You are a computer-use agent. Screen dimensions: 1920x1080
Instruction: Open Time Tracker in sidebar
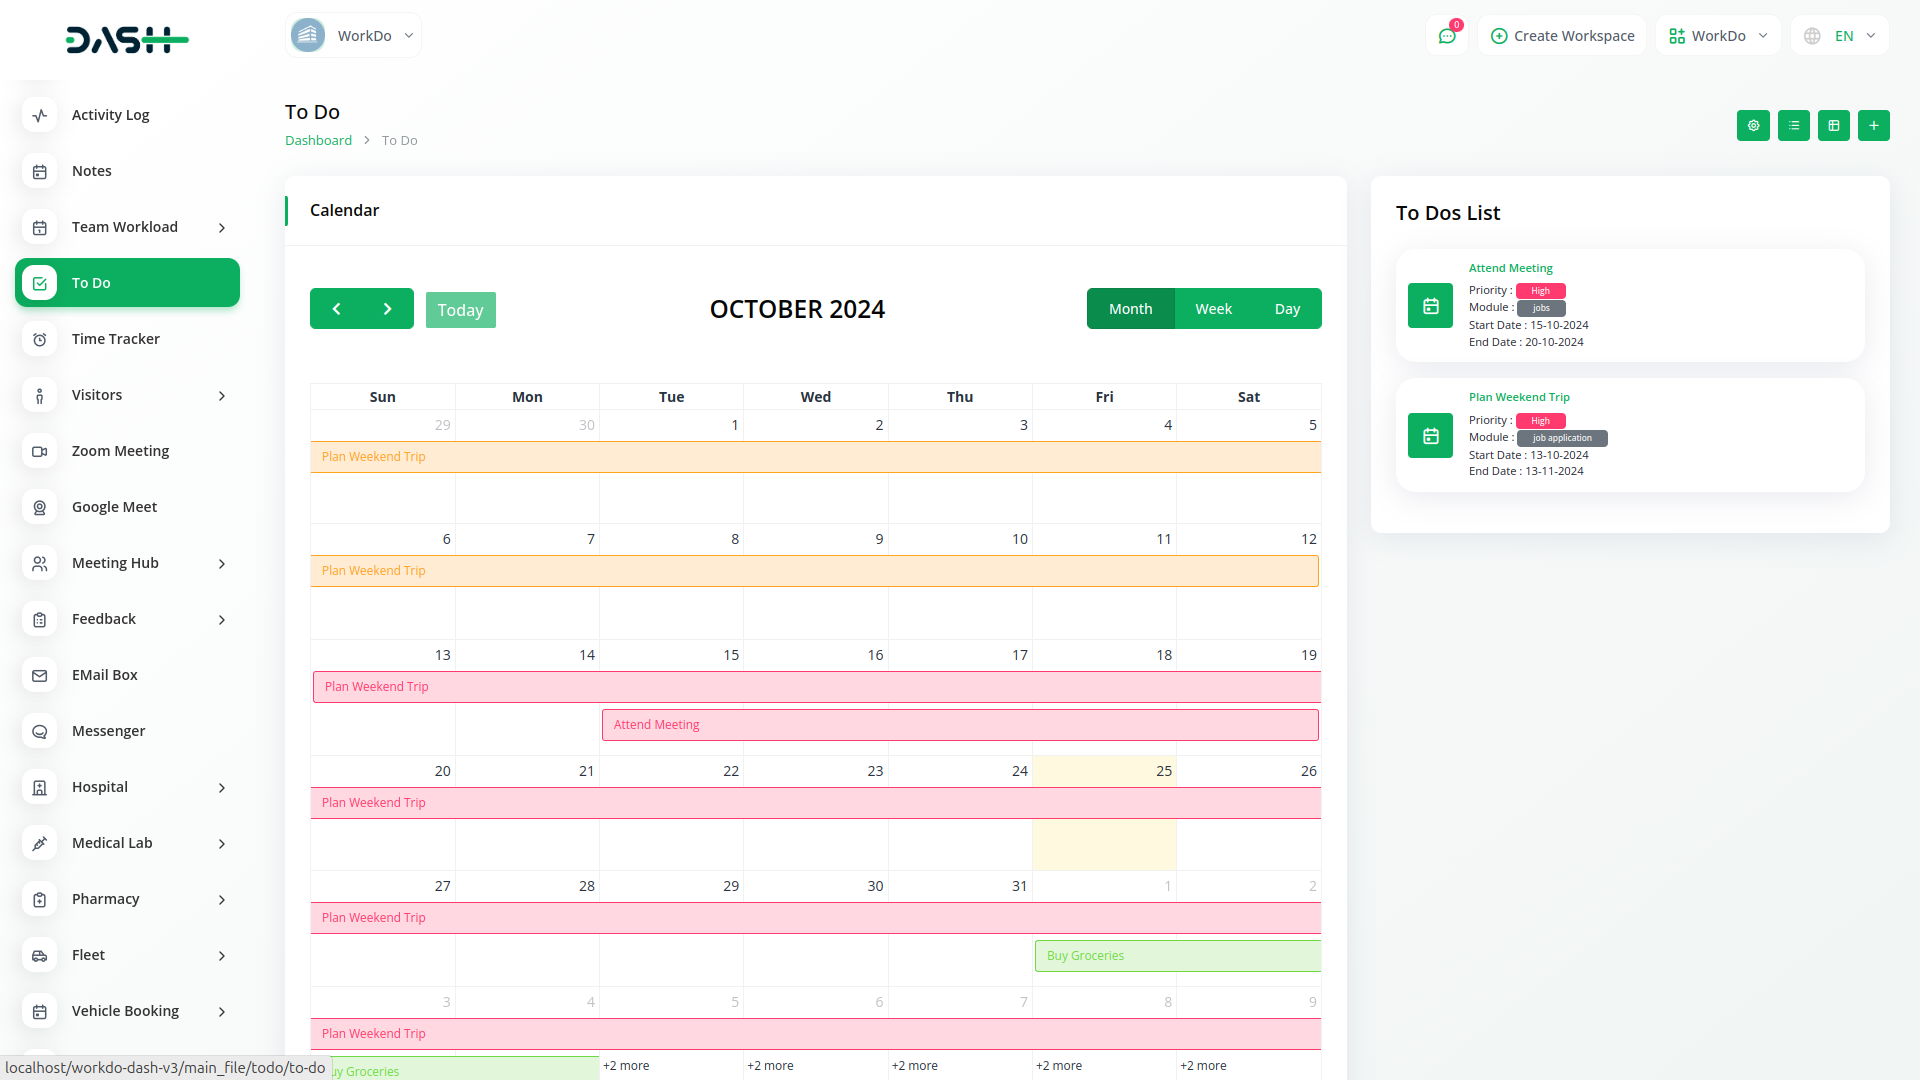pyautogui.click(x=115, y=339)
